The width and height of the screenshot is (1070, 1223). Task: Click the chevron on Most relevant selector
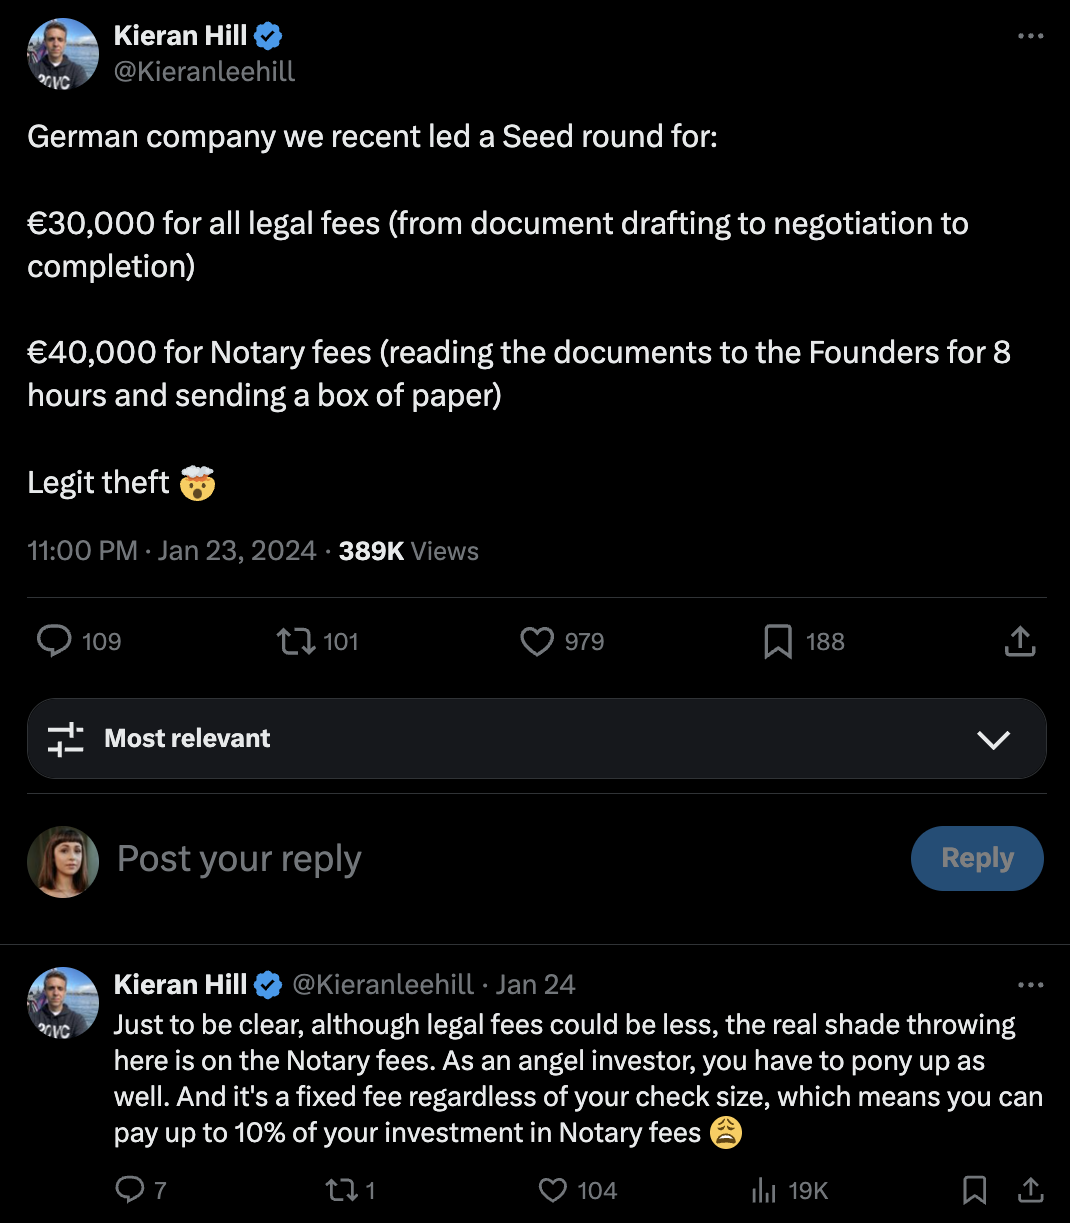click(993, 739)
